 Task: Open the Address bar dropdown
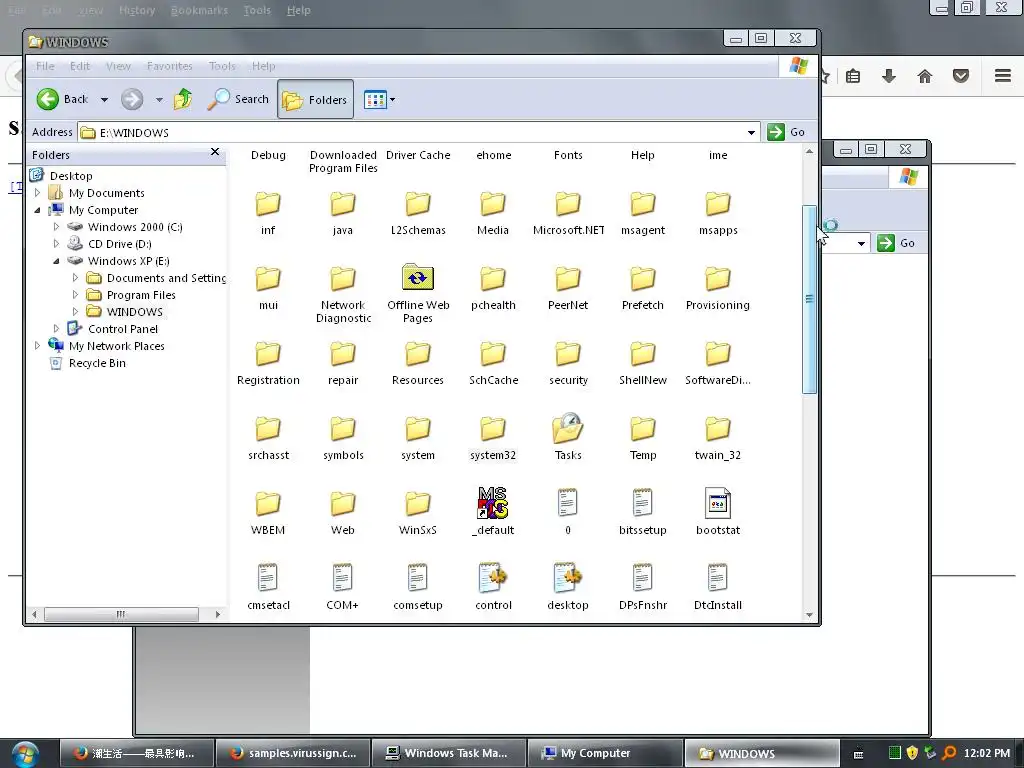coord(751,133)
